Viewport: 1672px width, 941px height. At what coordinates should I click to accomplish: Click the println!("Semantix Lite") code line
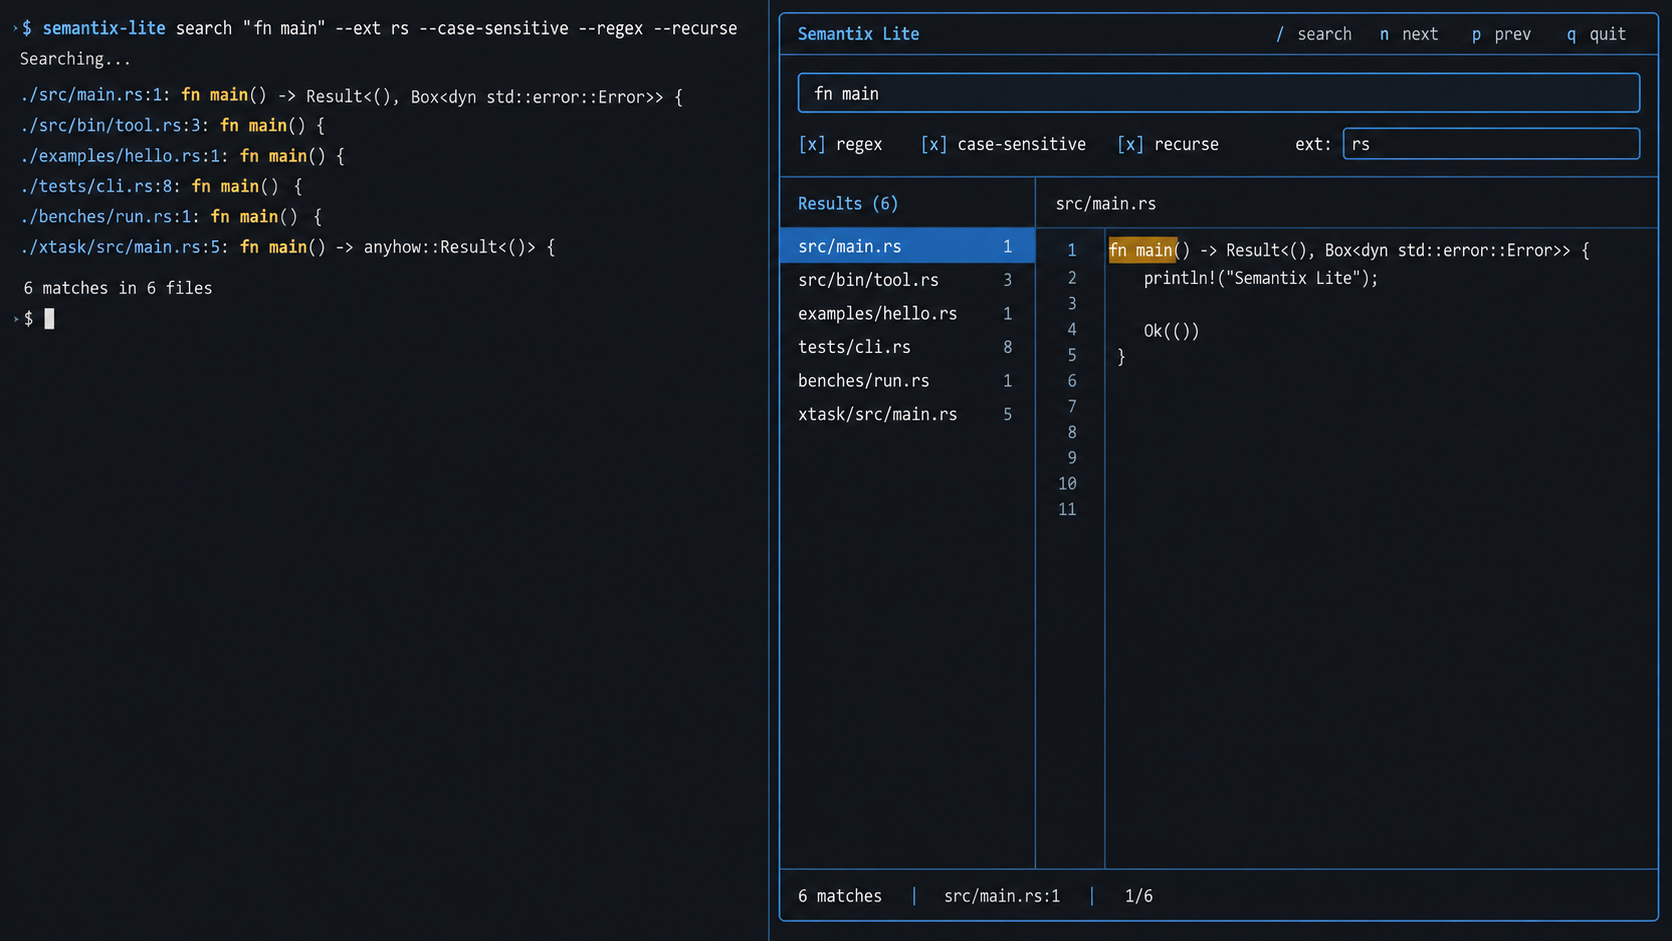[1260, 278]
